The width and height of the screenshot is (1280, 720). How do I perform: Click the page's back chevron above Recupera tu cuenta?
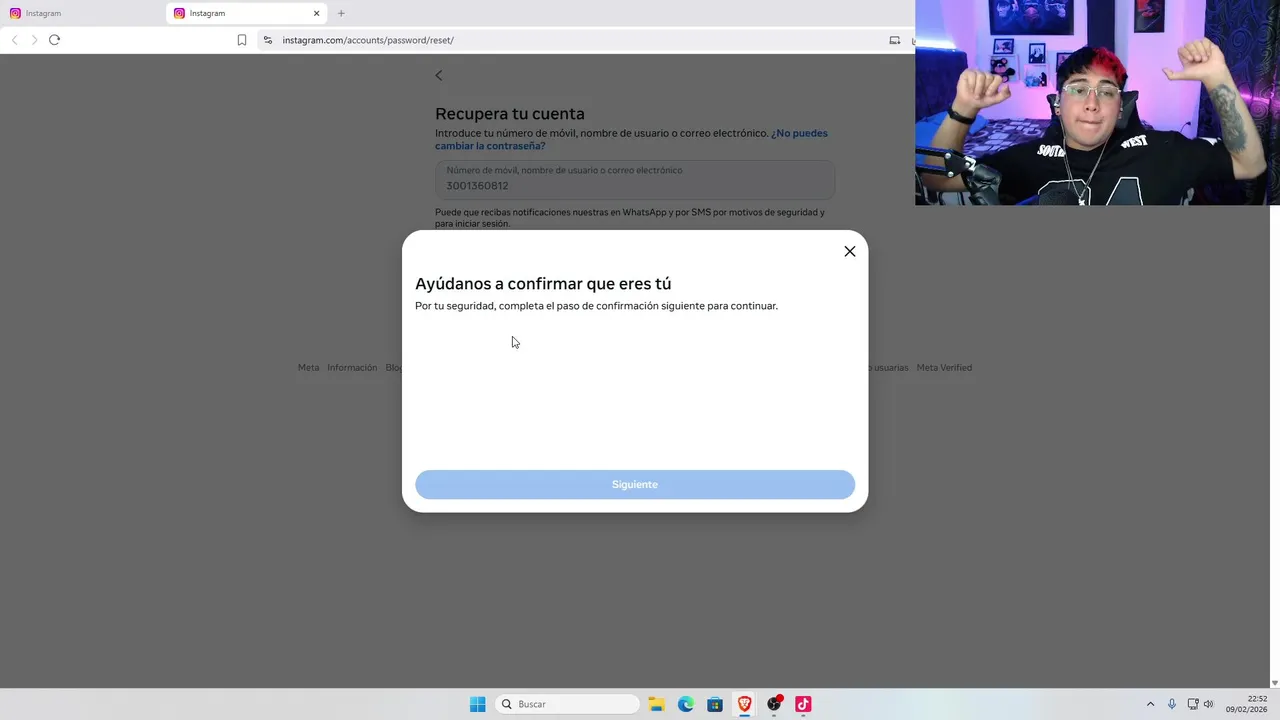point(438,76)
